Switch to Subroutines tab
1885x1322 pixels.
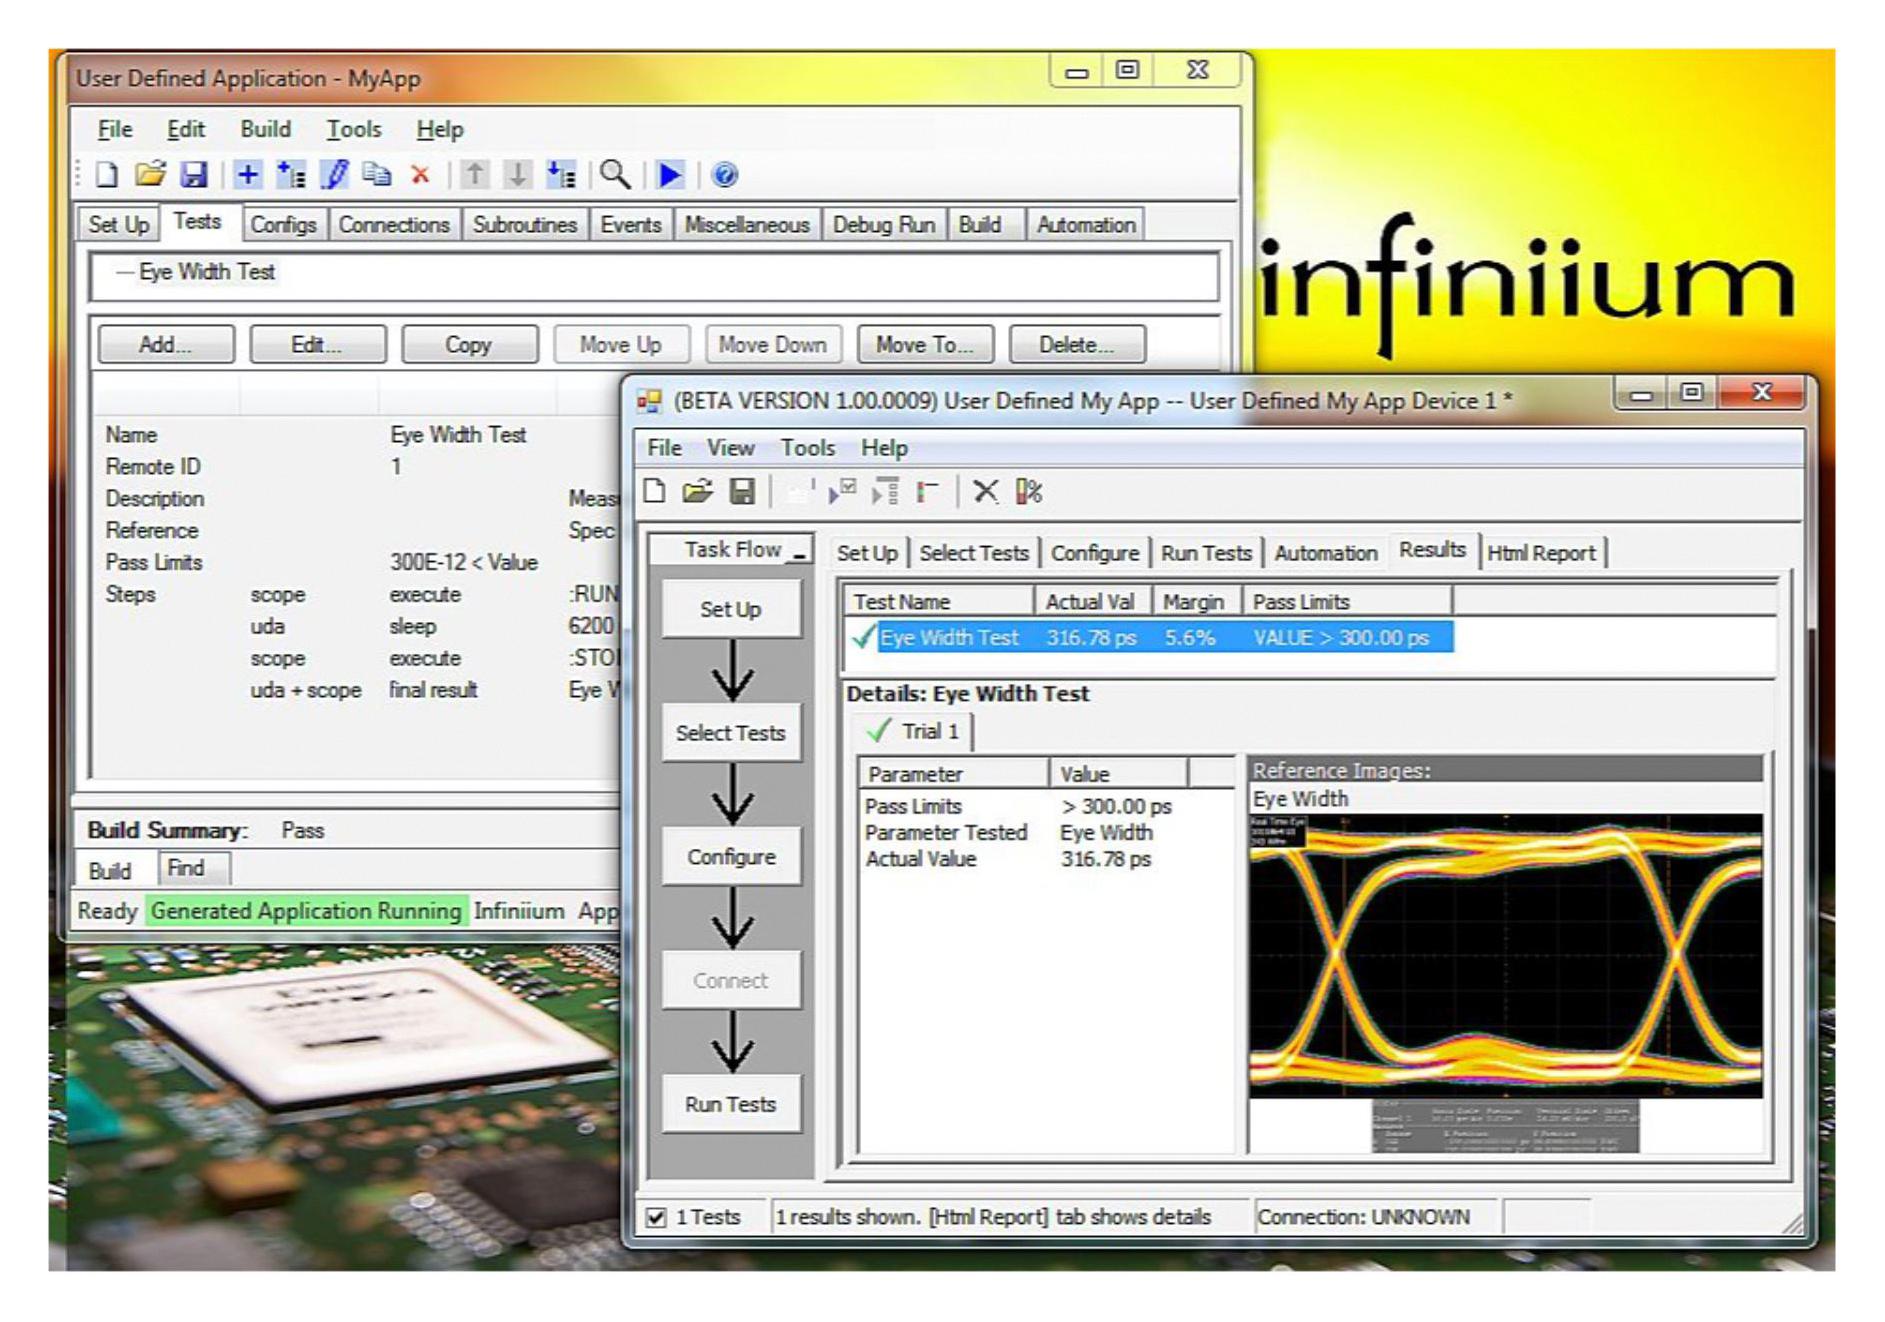(525, 225)
